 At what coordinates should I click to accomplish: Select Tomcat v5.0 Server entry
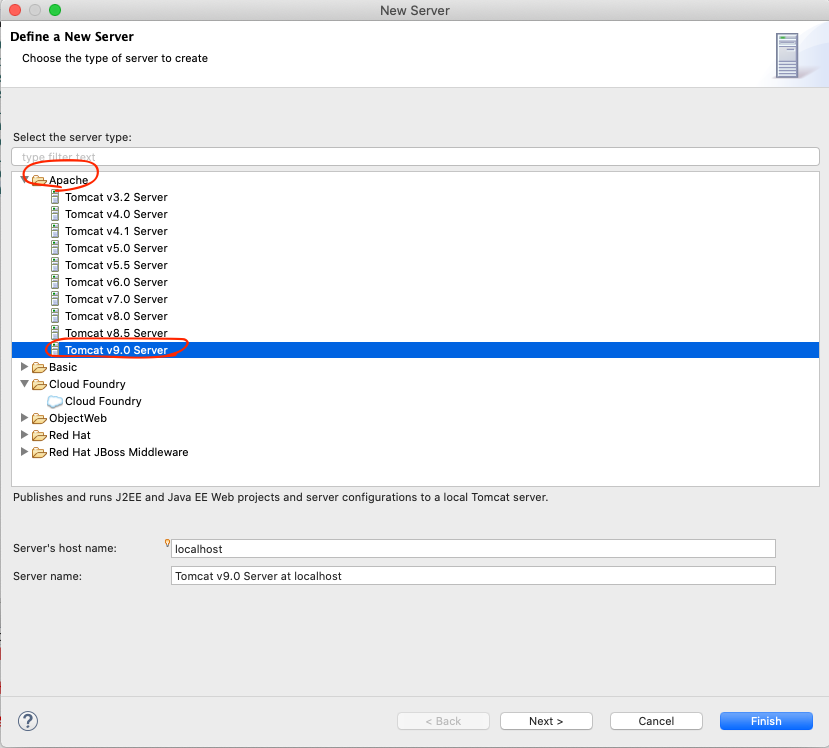[116, 248]
